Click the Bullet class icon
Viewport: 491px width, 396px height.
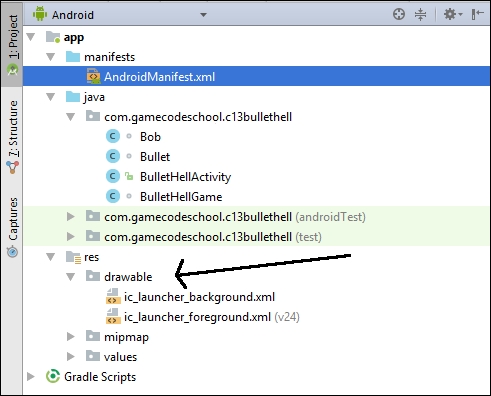pyautogui.click(x=113, y=156)
